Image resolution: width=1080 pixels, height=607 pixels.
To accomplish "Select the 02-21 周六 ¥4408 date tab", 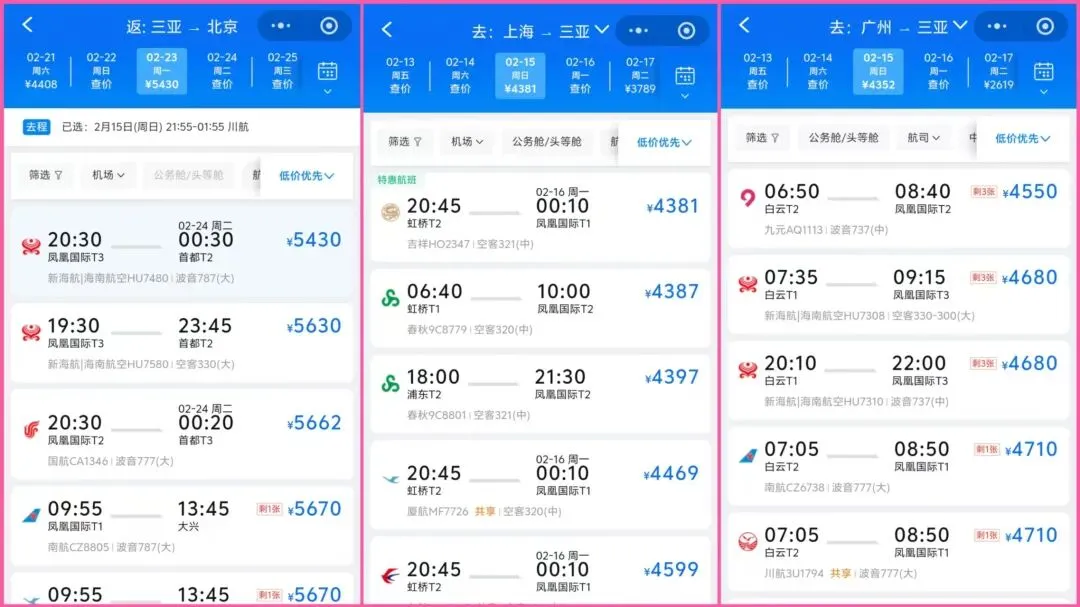I will point(41,71).
